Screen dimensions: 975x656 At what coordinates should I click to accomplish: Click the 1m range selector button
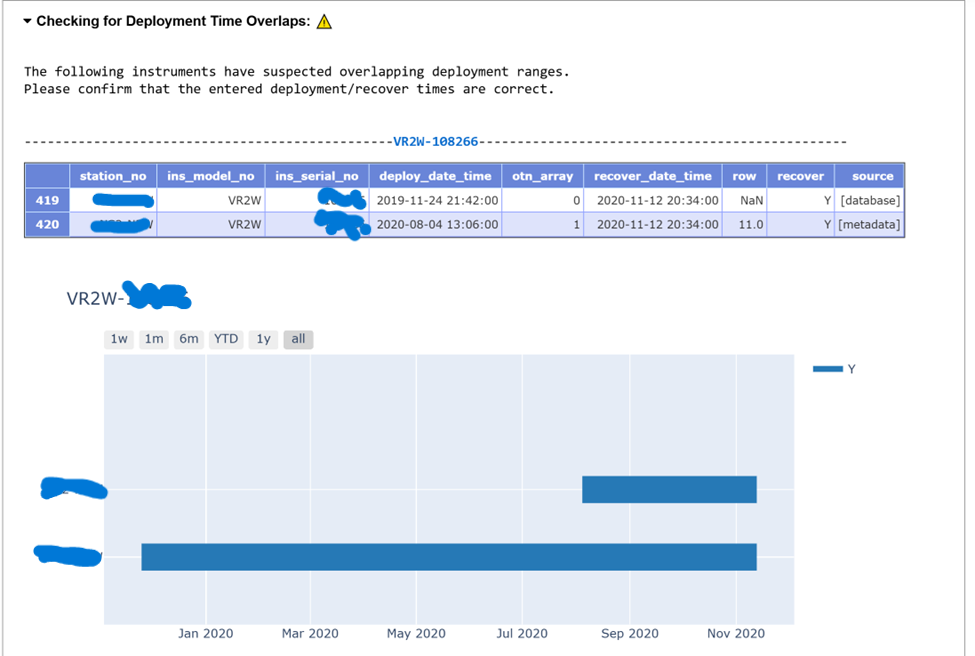click(x=153, y=339)
